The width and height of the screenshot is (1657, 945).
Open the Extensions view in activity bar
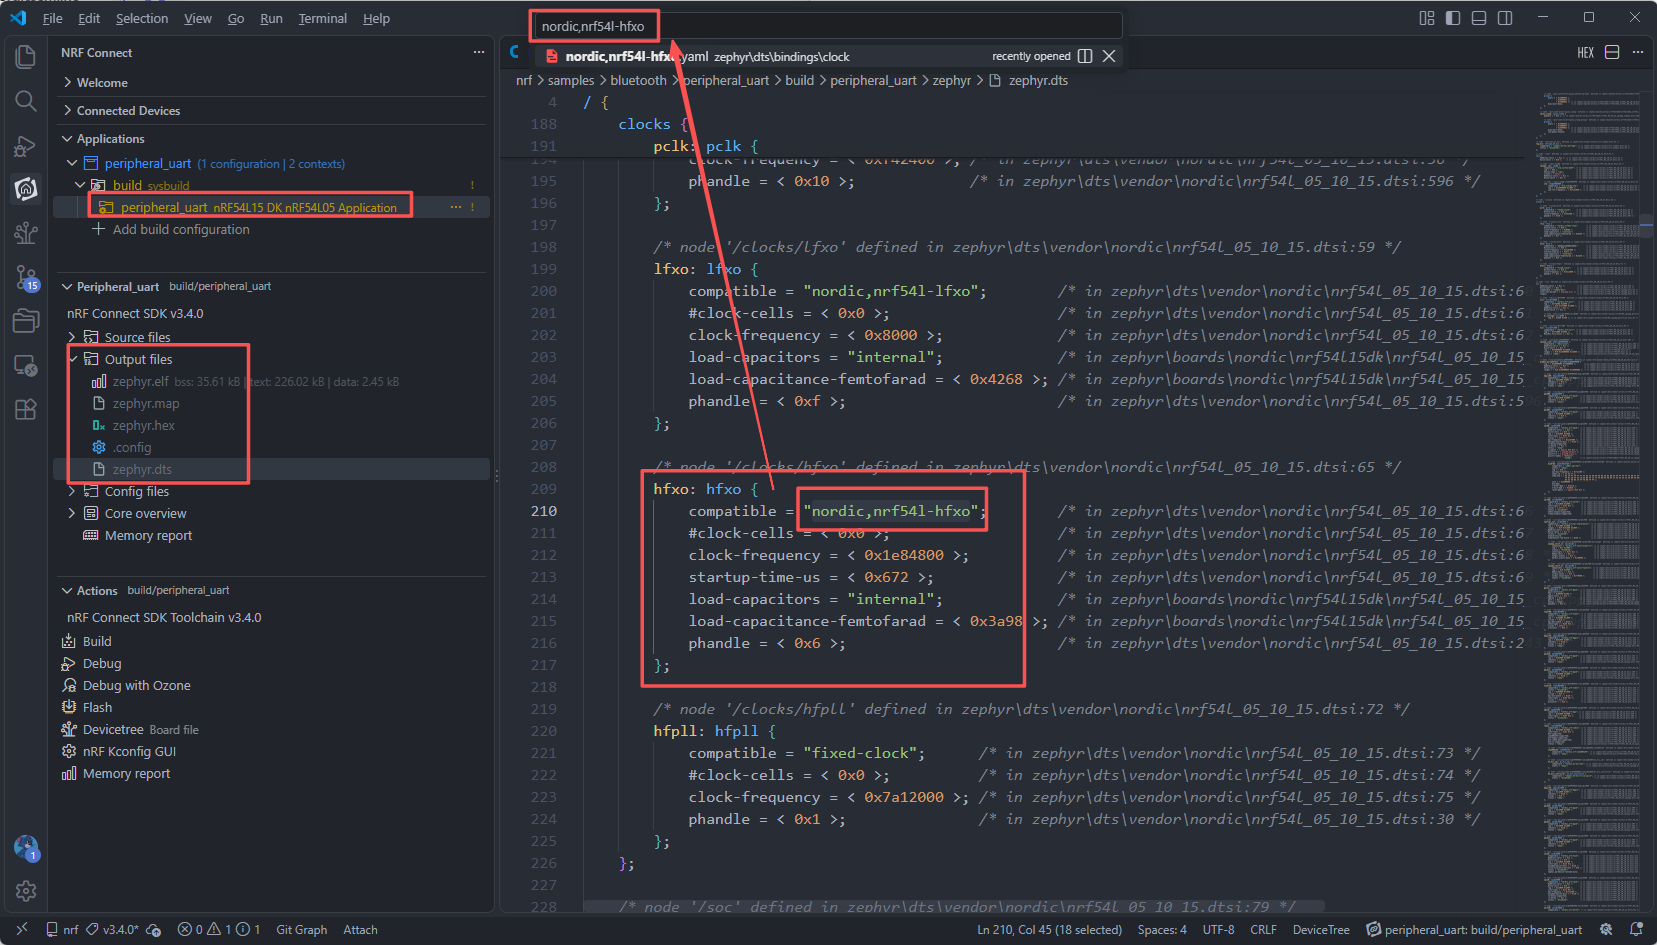26,409
